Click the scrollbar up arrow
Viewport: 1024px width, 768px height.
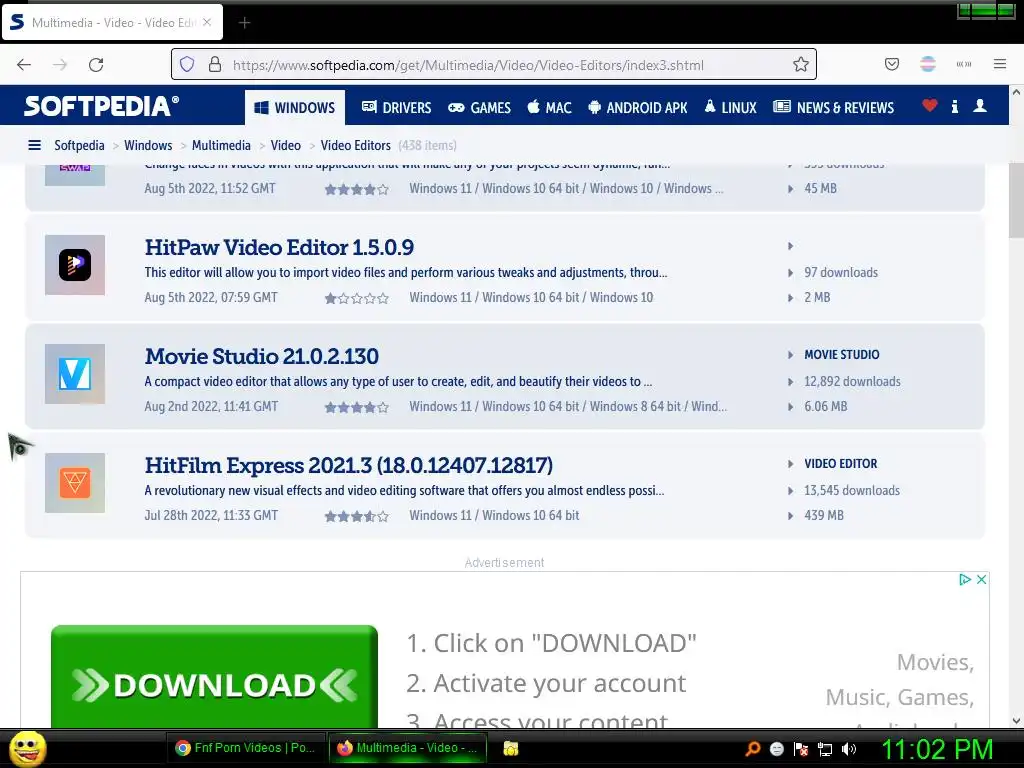(x=1016, y=92)
